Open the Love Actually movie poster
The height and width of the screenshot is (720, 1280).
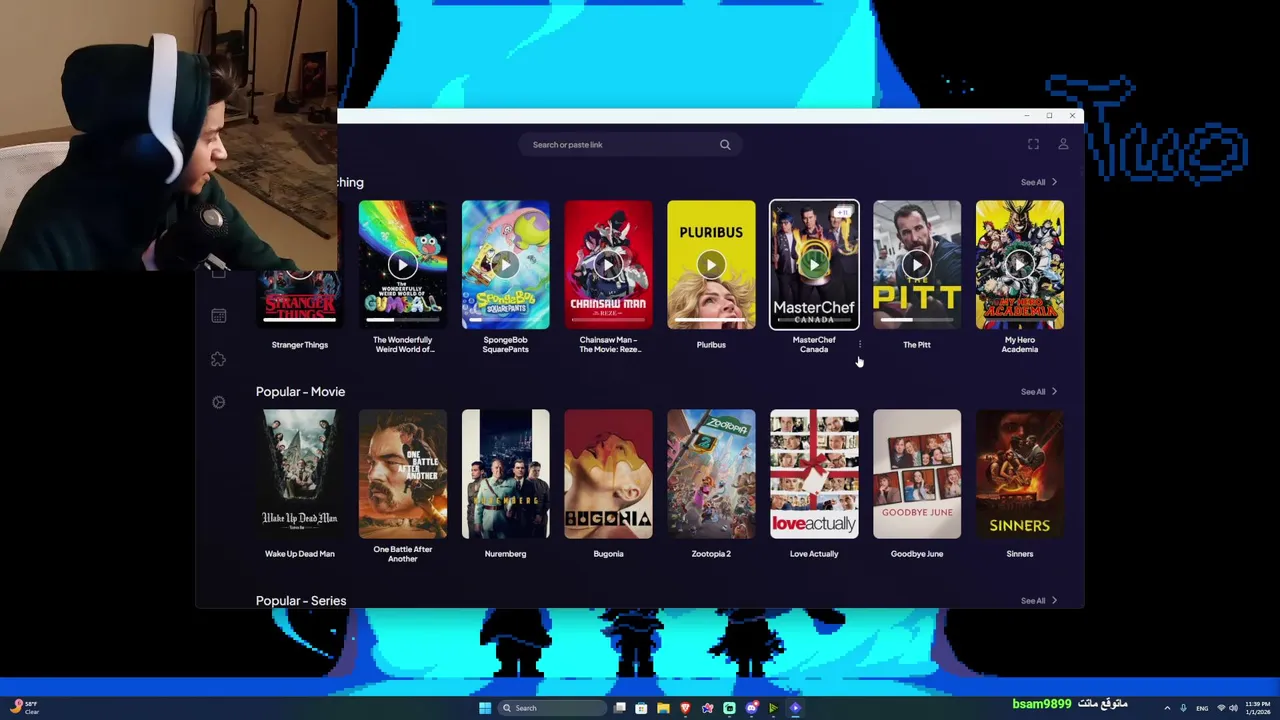click(x=814, y=474)
